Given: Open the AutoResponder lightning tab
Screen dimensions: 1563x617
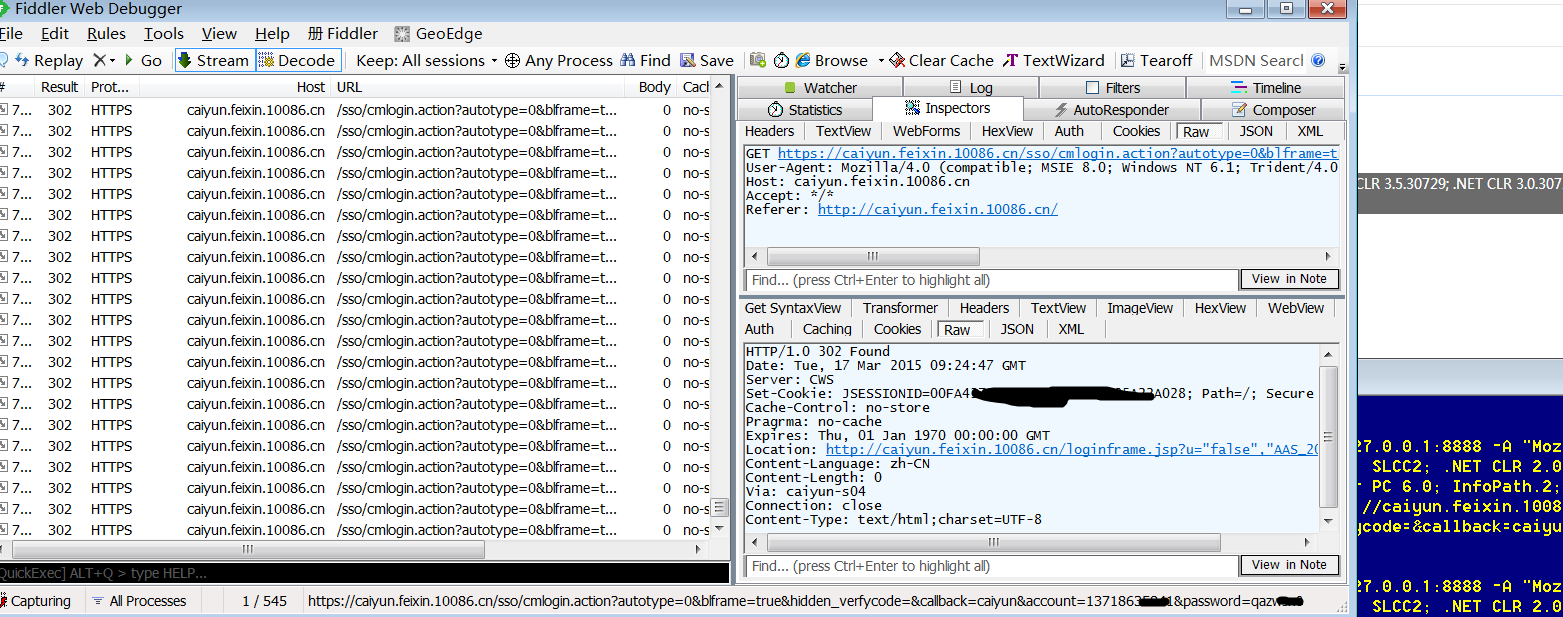Looking at the screenshot, I should (x=1113, y=110).
